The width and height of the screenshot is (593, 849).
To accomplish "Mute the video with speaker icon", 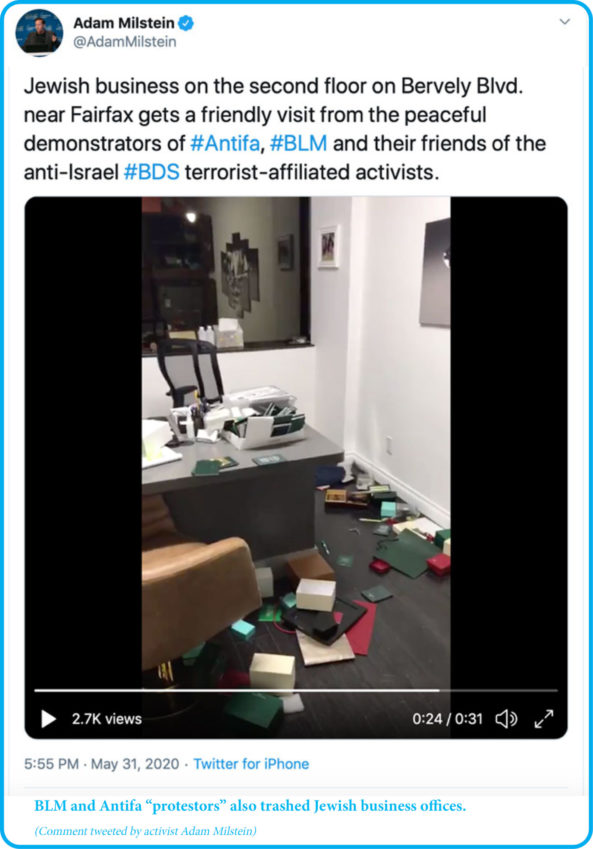I will click(506, 719).
